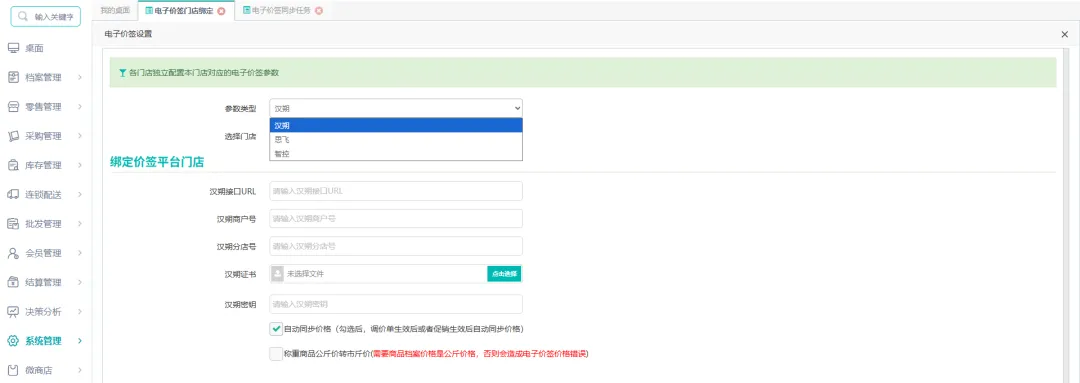This screenshot has height=383, width=1080.
Task: Expand the 采购管理 menu arrow
Action: (x=80, y=136)
